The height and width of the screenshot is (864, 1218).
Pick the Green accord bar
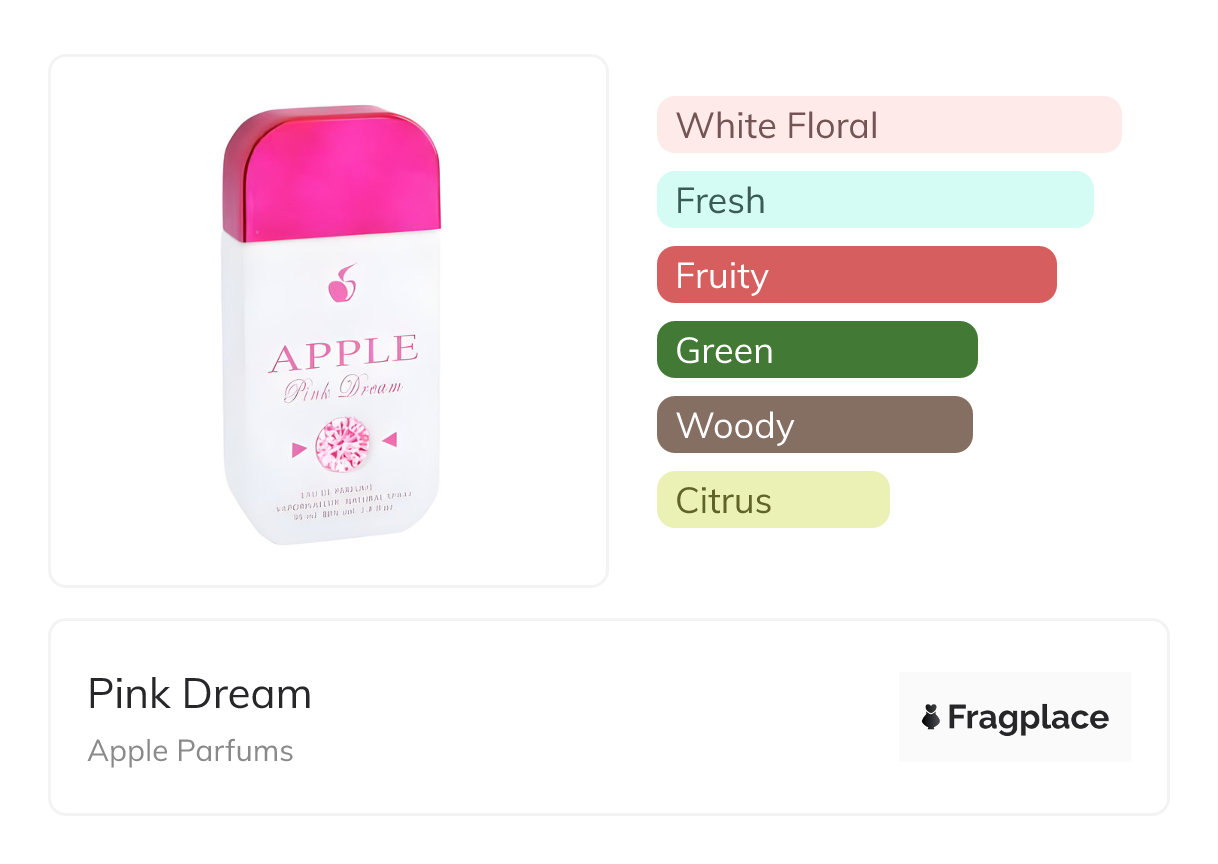(x=816, y=350)
